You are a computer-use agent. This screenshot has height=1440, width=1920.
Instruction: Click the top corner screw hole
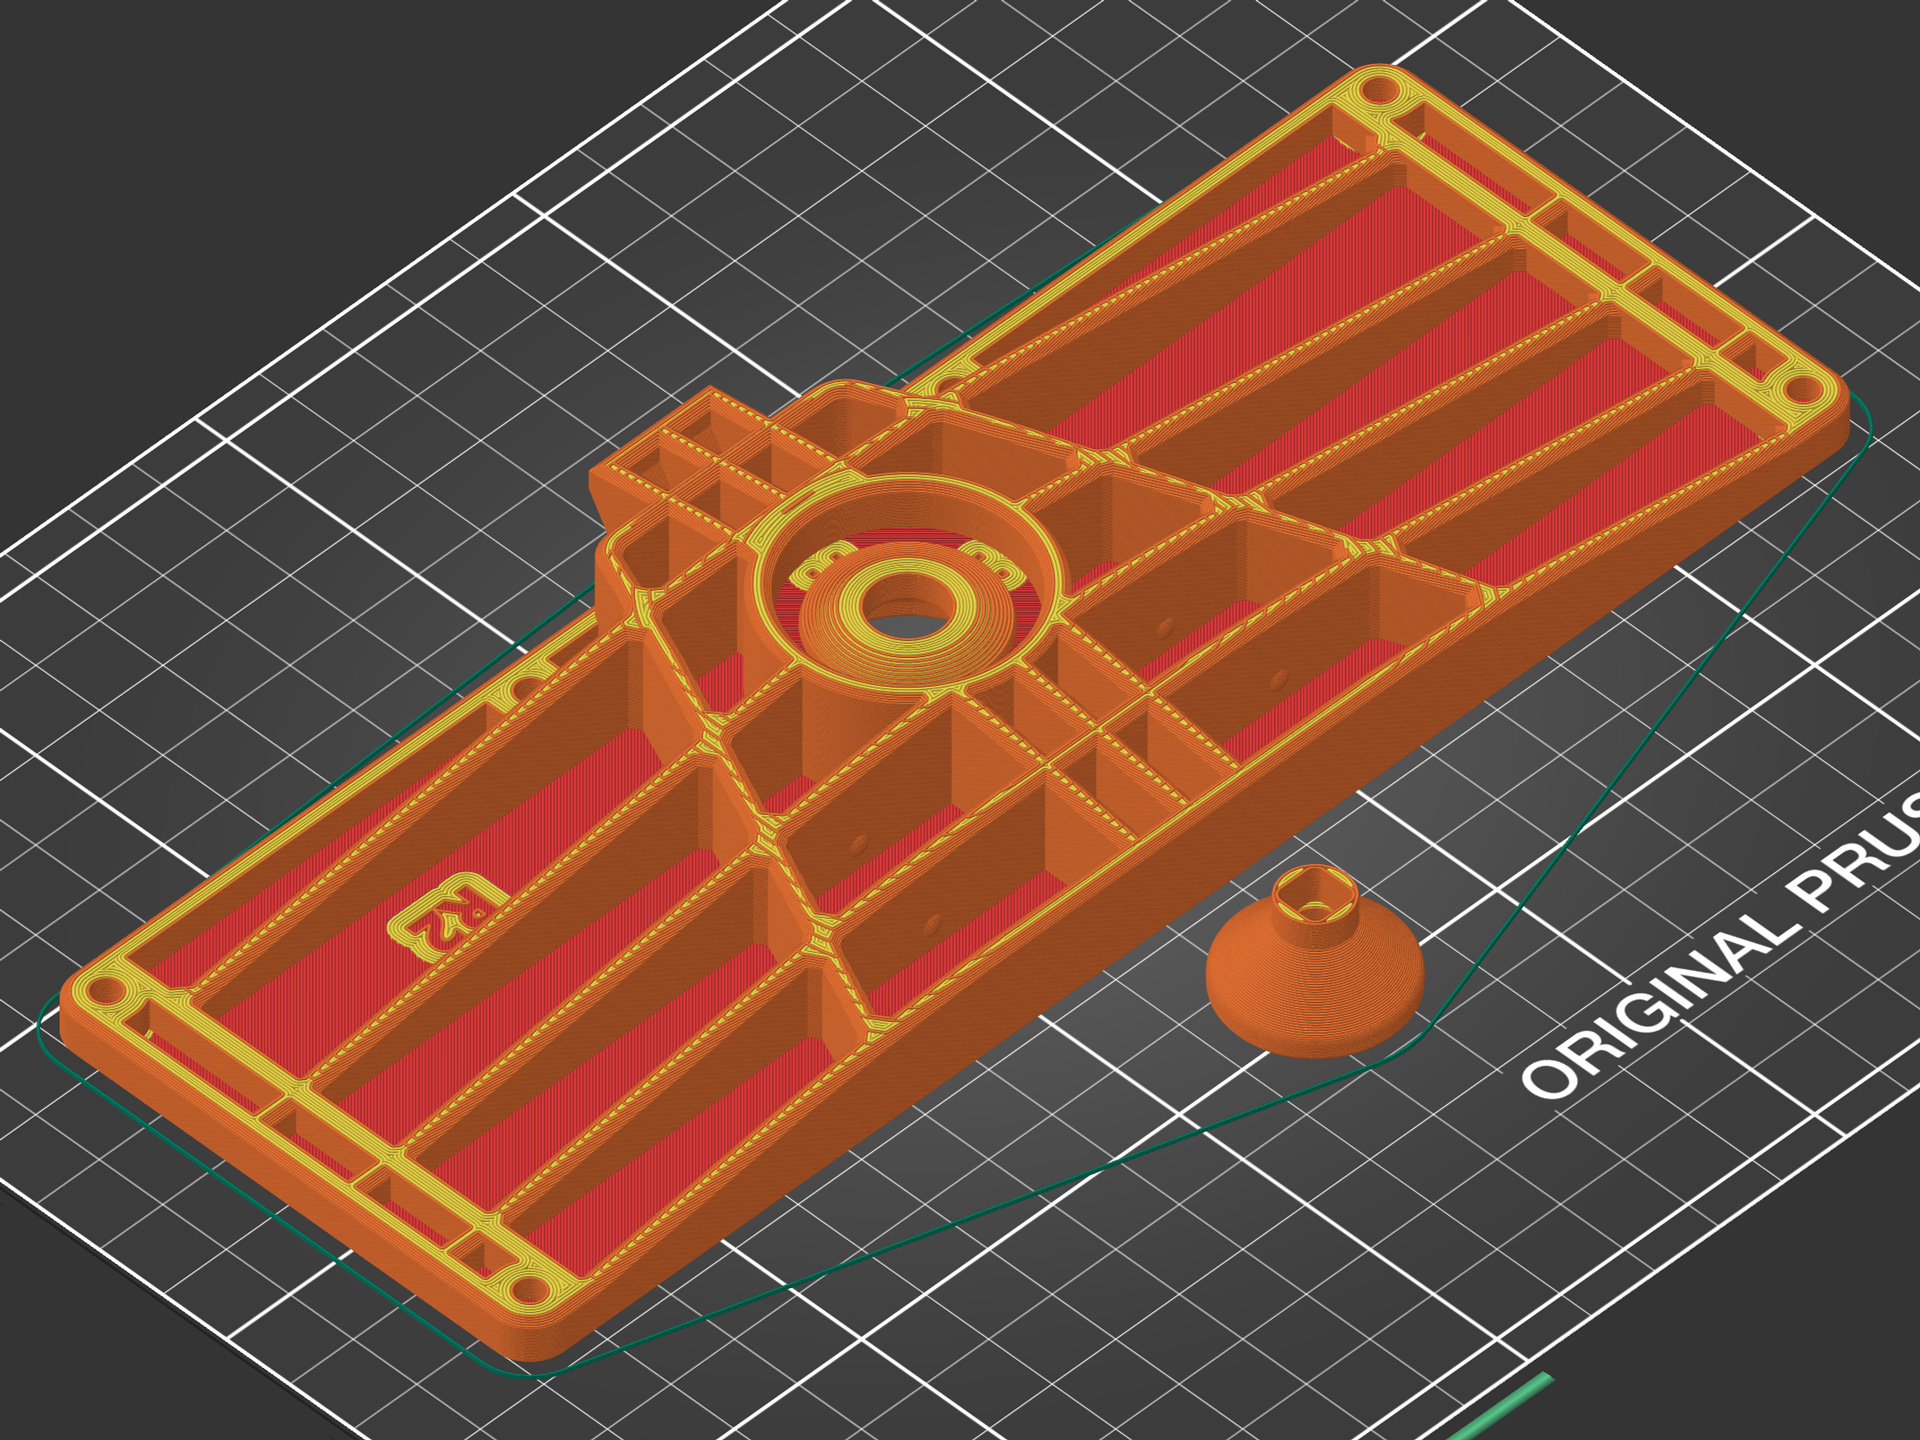[1381, 91]
